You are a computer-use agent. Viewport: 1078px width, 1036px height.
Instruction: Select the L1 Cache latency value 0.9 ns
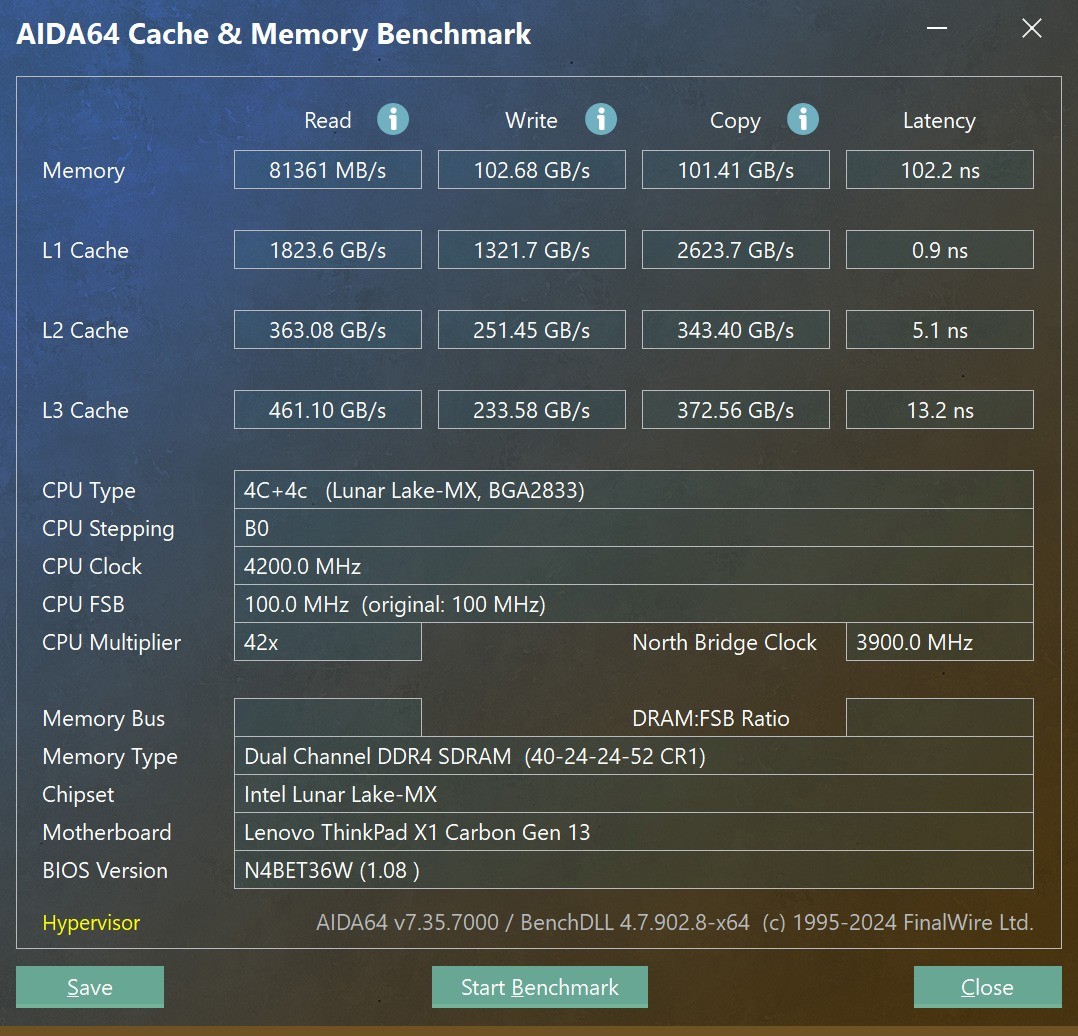tap(939, 249)
